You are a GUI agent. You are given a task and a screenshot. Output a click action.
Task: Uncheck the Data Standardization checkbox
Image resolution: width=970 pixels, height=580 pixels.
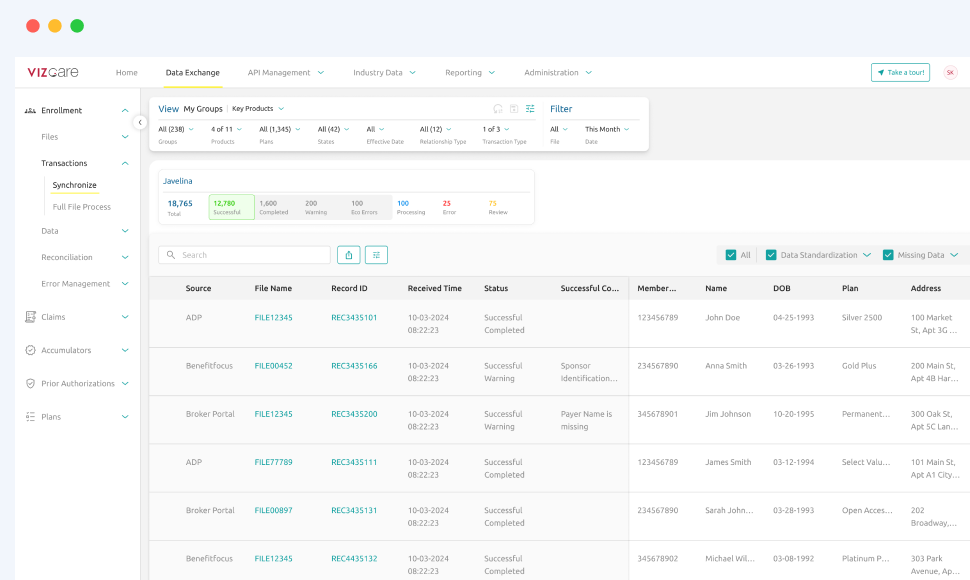pos(771,255)
